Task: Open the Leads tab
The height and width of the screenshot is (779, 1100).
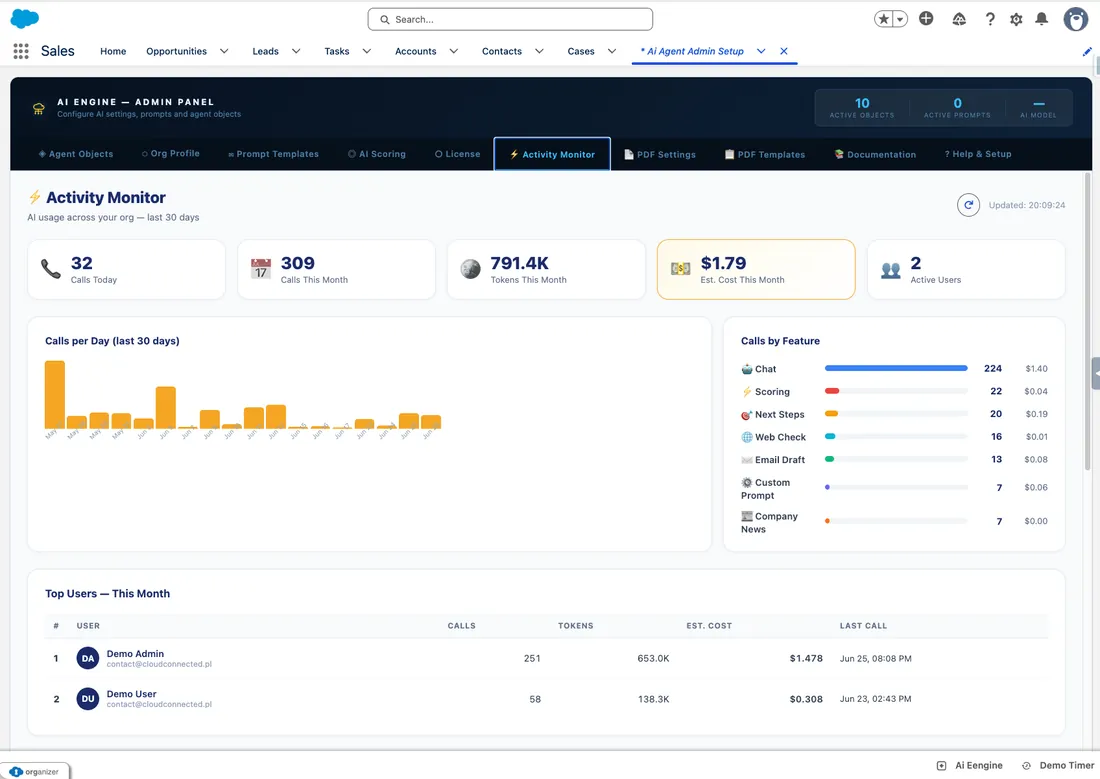Action: [265, 51]
